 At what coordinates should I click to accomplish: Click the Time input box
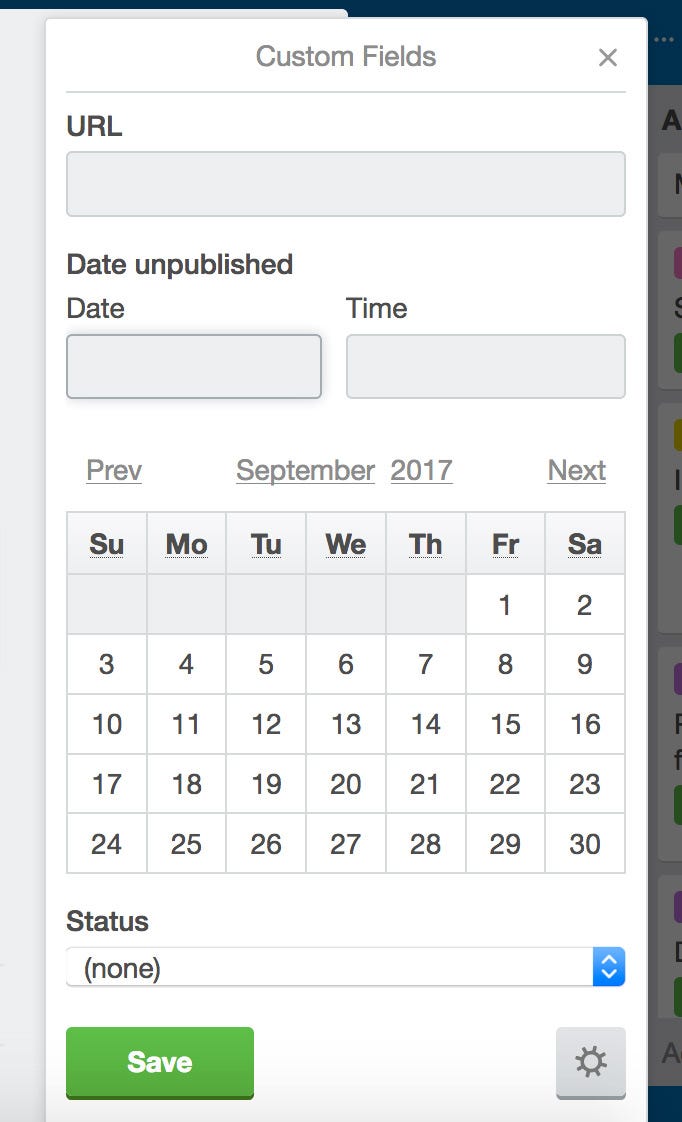pos(485,366)
